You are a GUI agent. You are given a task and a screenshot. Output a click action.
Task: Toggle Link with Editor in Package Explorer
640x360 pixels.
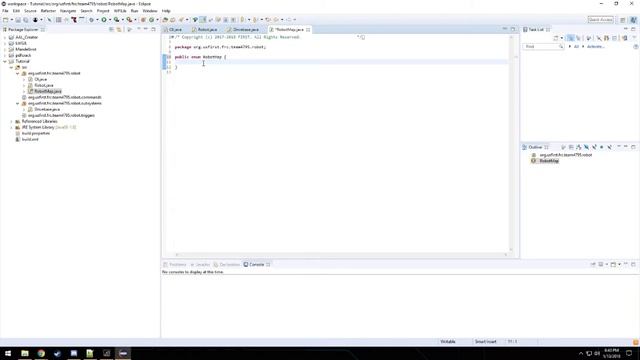click(119, 29)
